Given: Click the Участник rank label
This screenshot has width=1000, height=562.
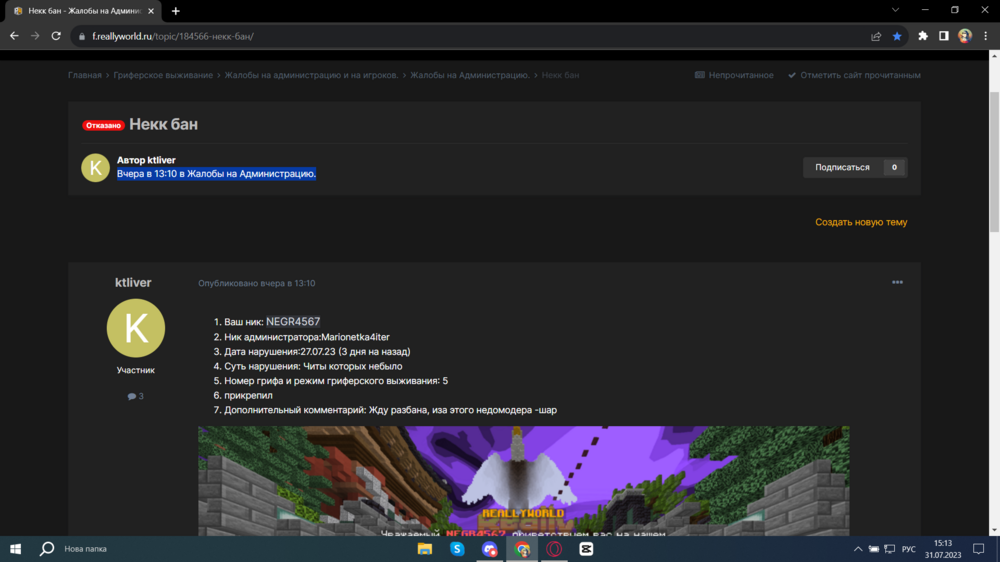Looking at the screenshot, I should (x=135, y=370).
